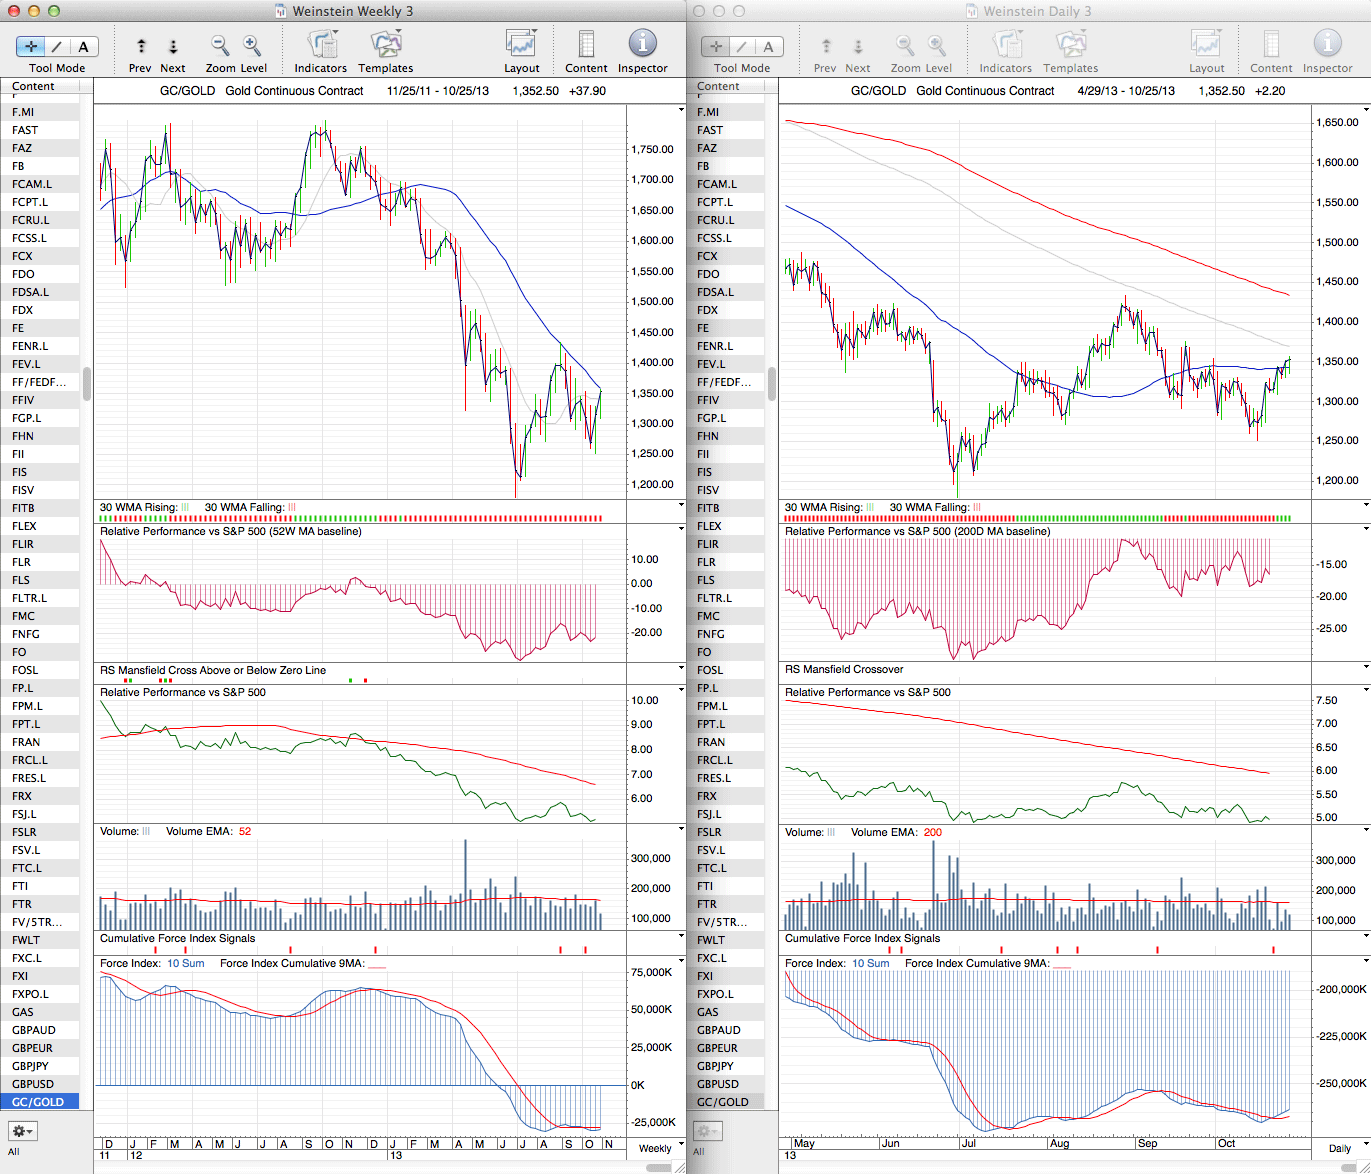Select FDX in the Daily symbol list
This screenshot has height=1174, width=1371.
click(x=708, y=310)
